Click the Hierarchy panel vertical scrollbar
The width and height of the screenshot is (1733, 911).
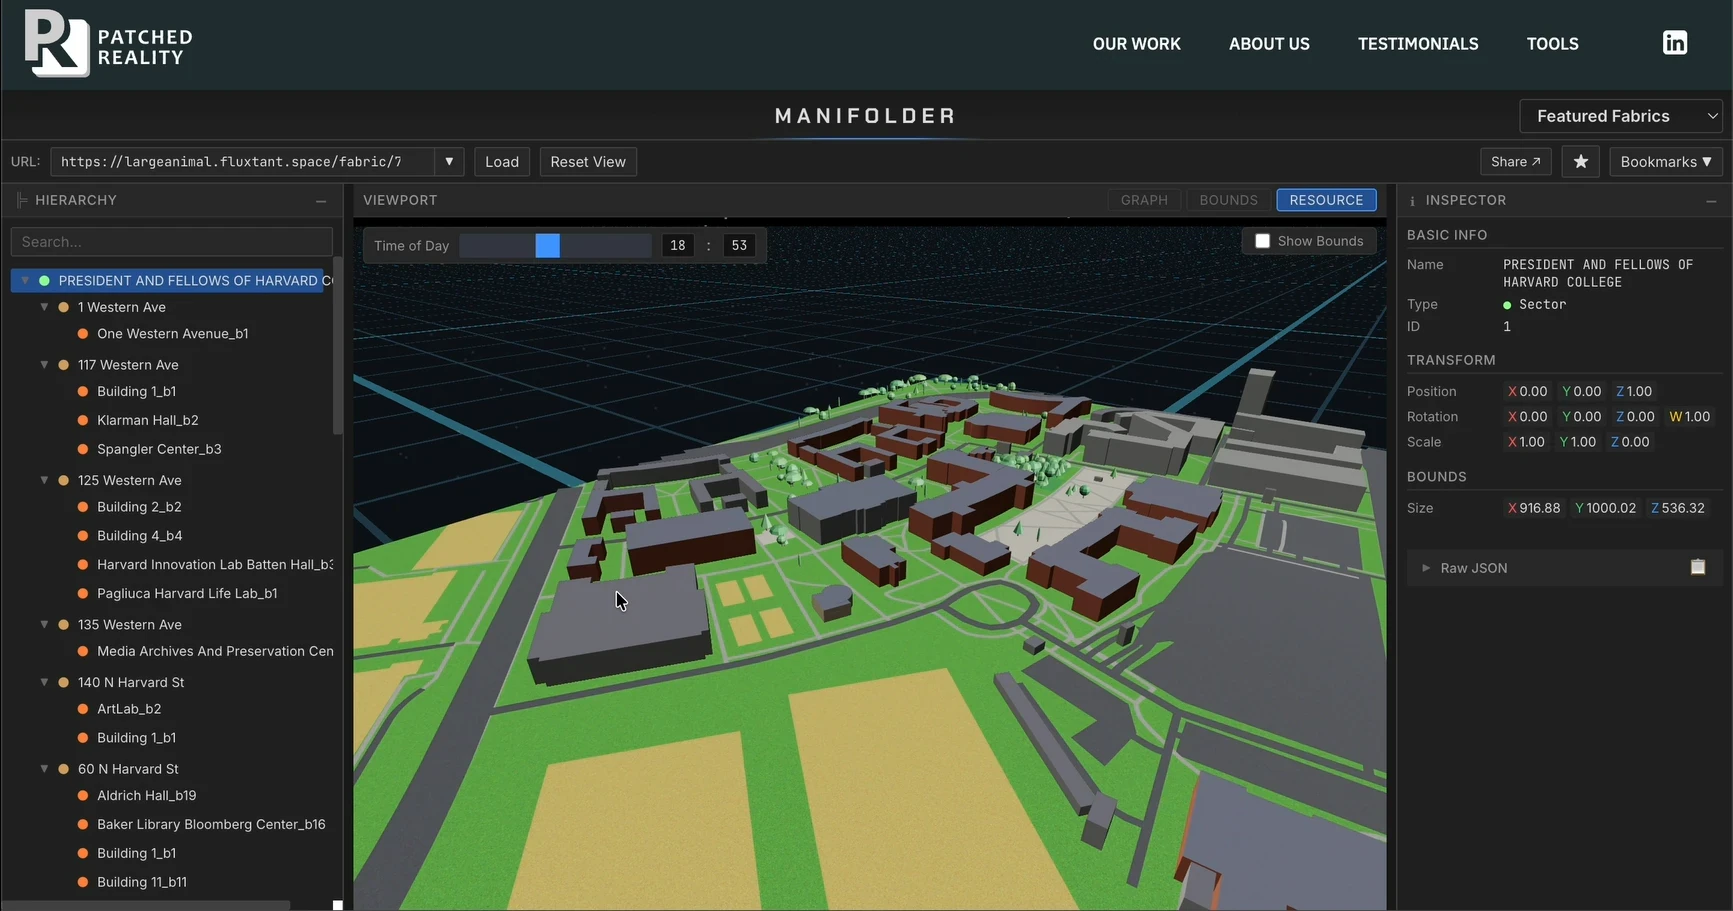click(338, 345)
